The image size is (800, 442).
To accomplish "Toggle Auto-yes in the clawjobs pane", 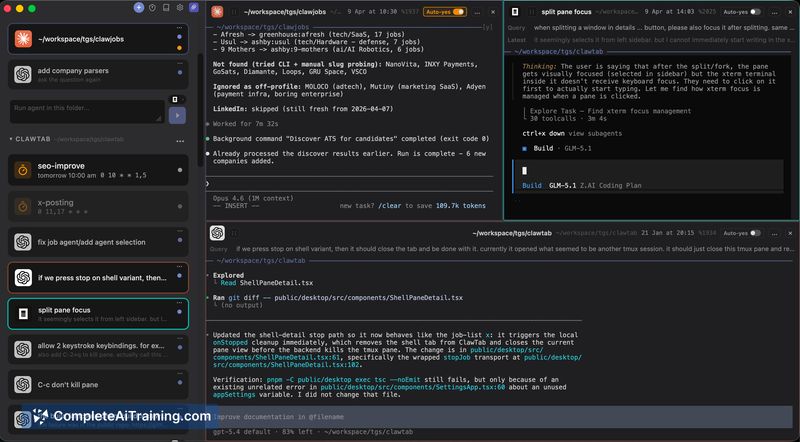I will [458, 12].
